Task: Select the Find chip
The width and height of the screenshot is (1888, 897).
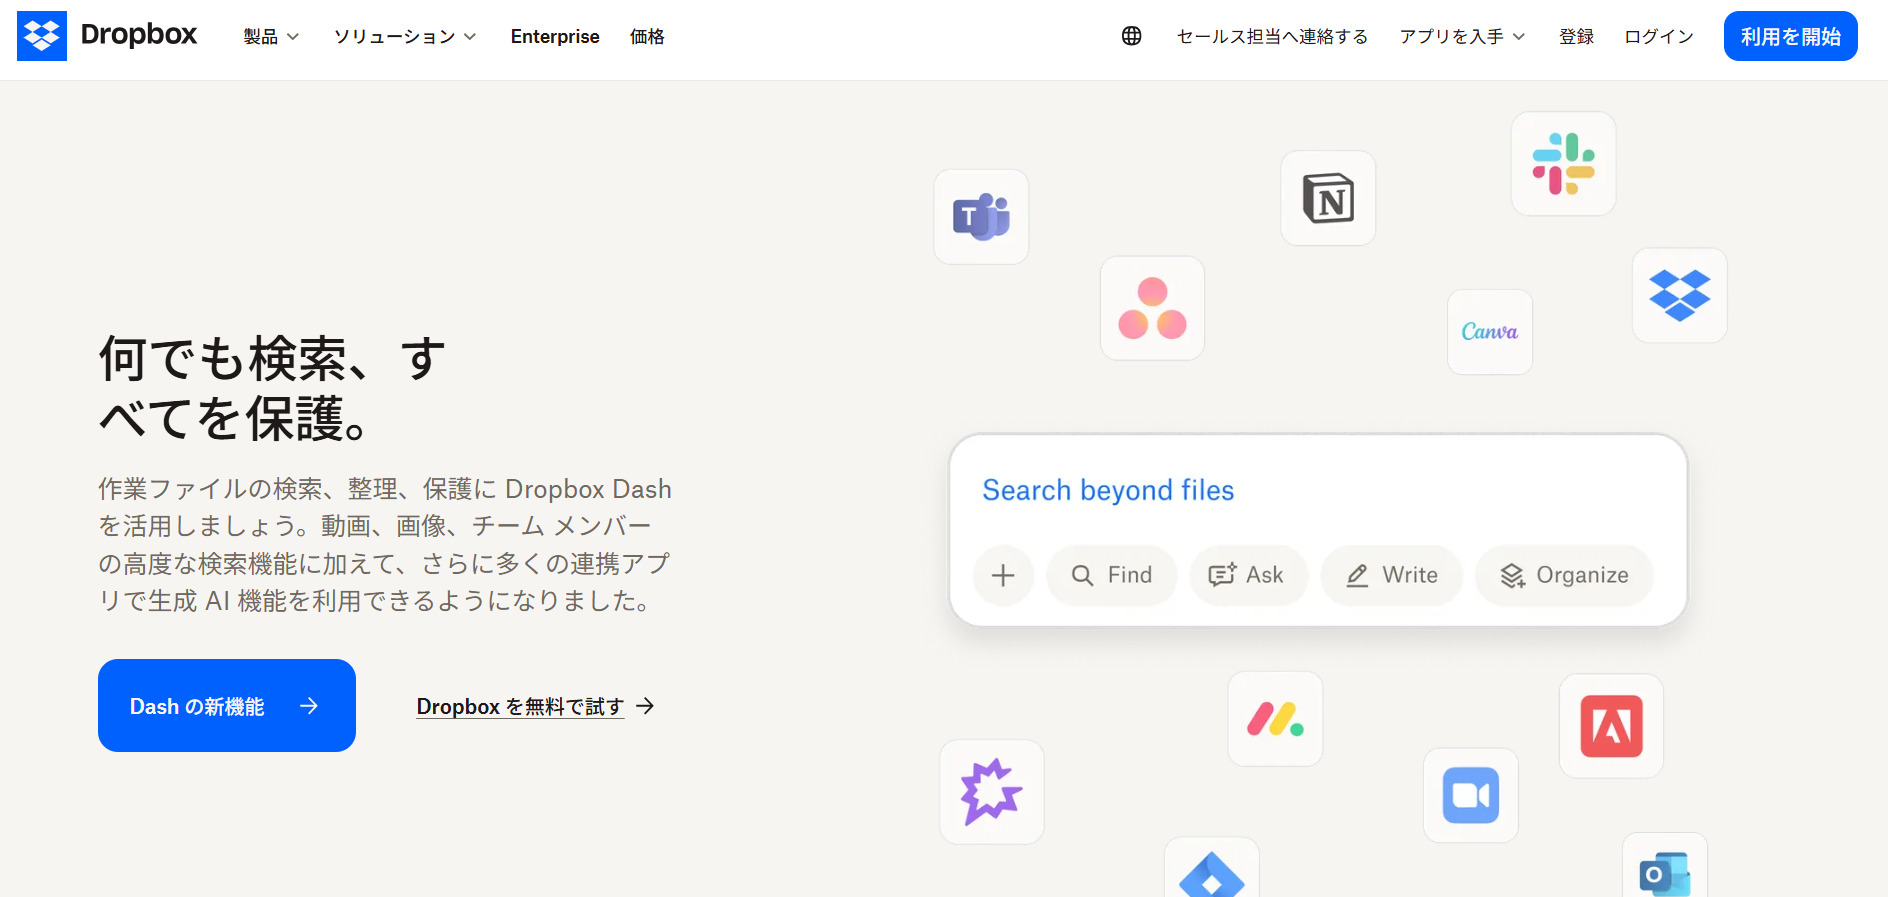Action: pyautogui.click(x=1112, y=575)
